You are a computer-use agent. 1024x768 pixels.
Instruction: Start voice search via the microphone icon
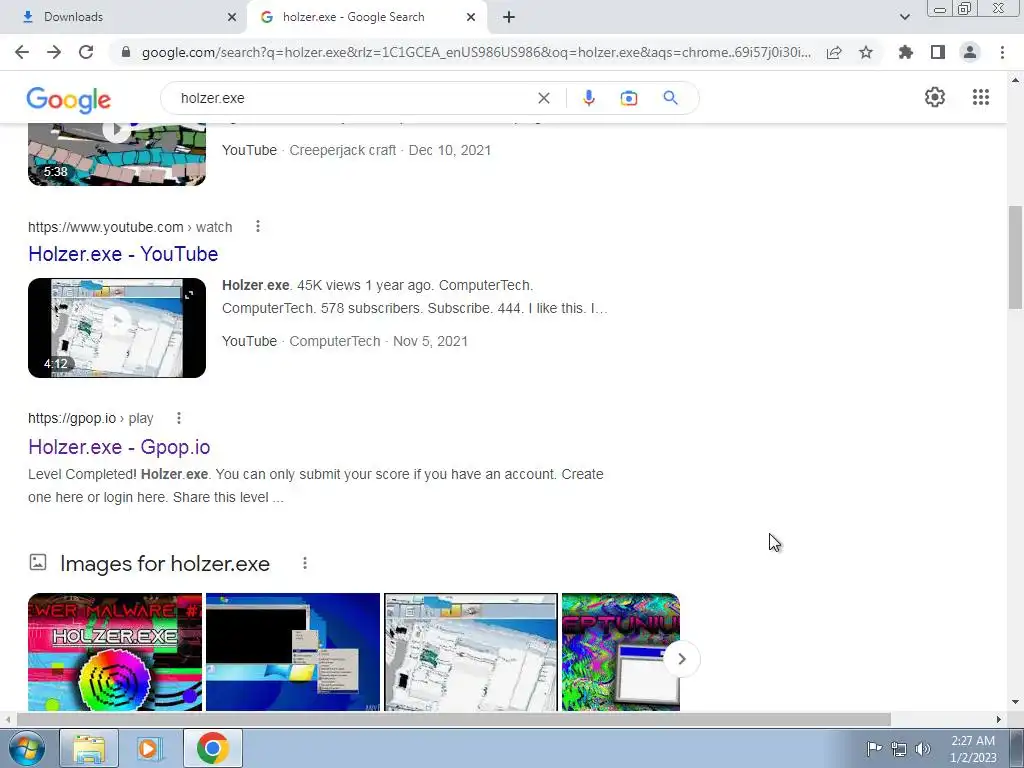588,98
